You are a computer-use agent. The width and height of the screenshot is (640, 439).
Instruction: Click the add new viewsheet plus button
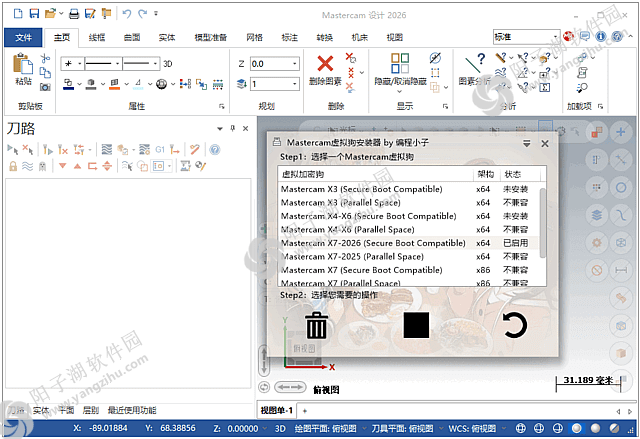tap(304, 411)
